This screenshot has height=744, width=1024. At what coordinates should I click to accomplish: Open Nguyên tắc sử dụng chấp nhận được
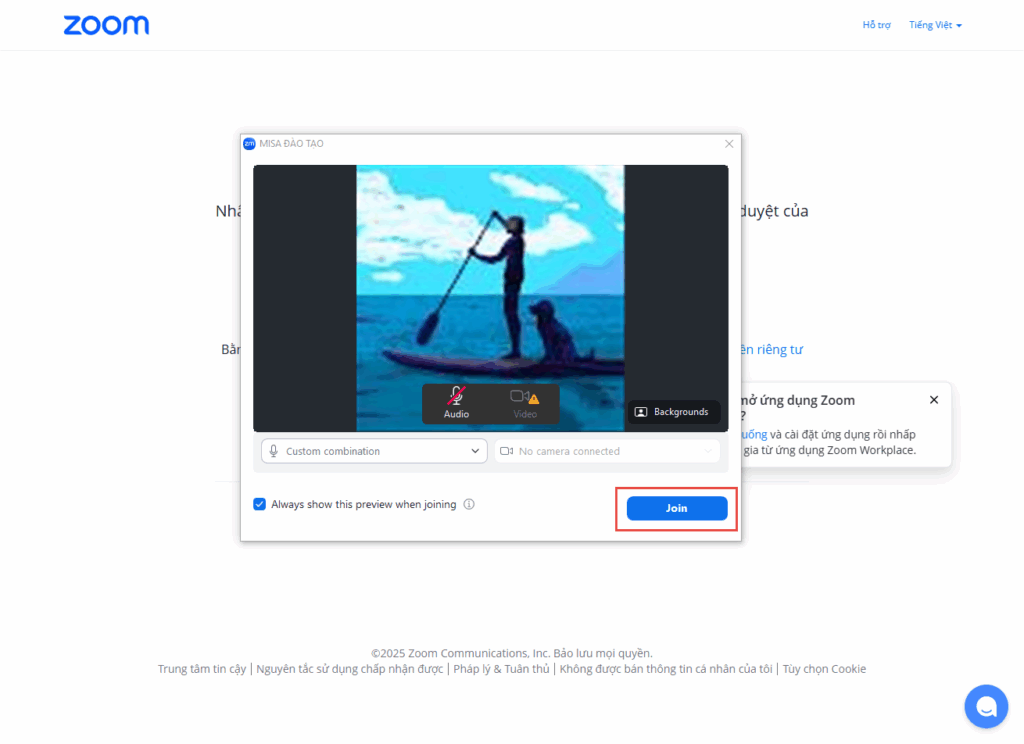point(349,669)
